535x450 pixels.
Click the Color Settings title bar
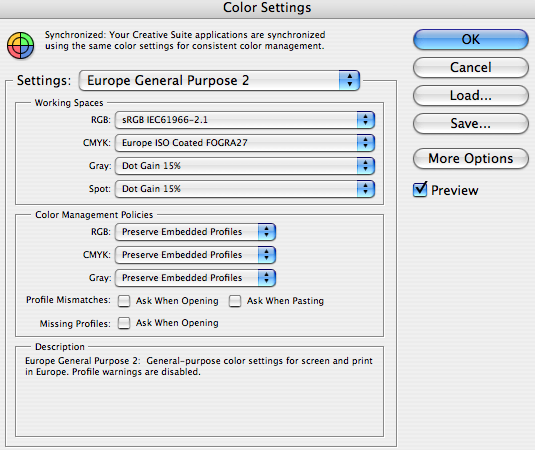(268, 8)
